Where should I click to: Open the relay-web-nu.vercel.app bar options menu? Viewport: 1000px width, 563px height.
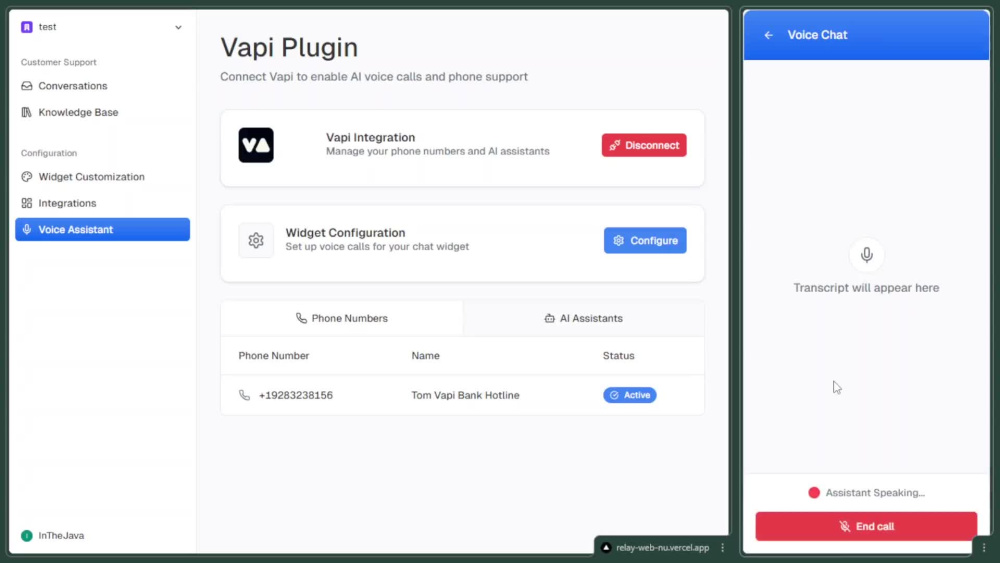click(x=723, y=548)
